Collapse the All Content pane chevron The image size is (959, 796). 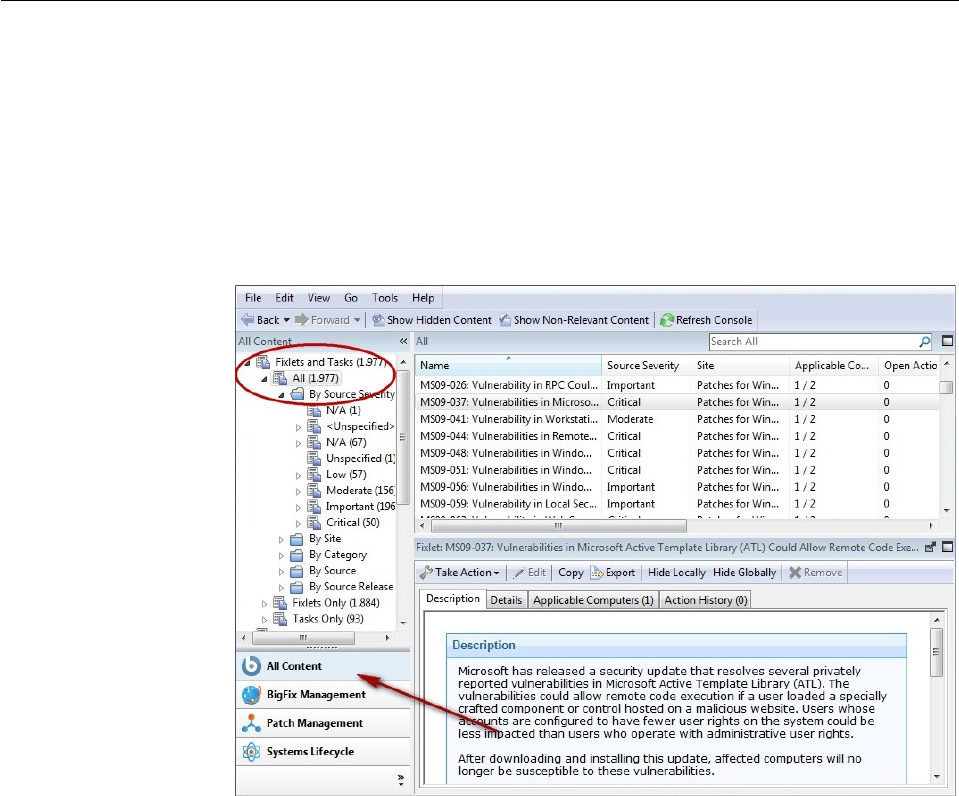click(x=403, y=341)
